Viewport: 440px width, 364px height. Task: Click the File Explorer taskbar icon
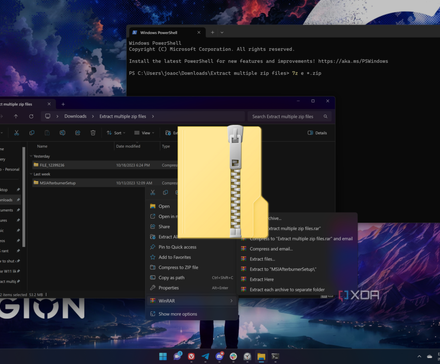coord(261,356)
